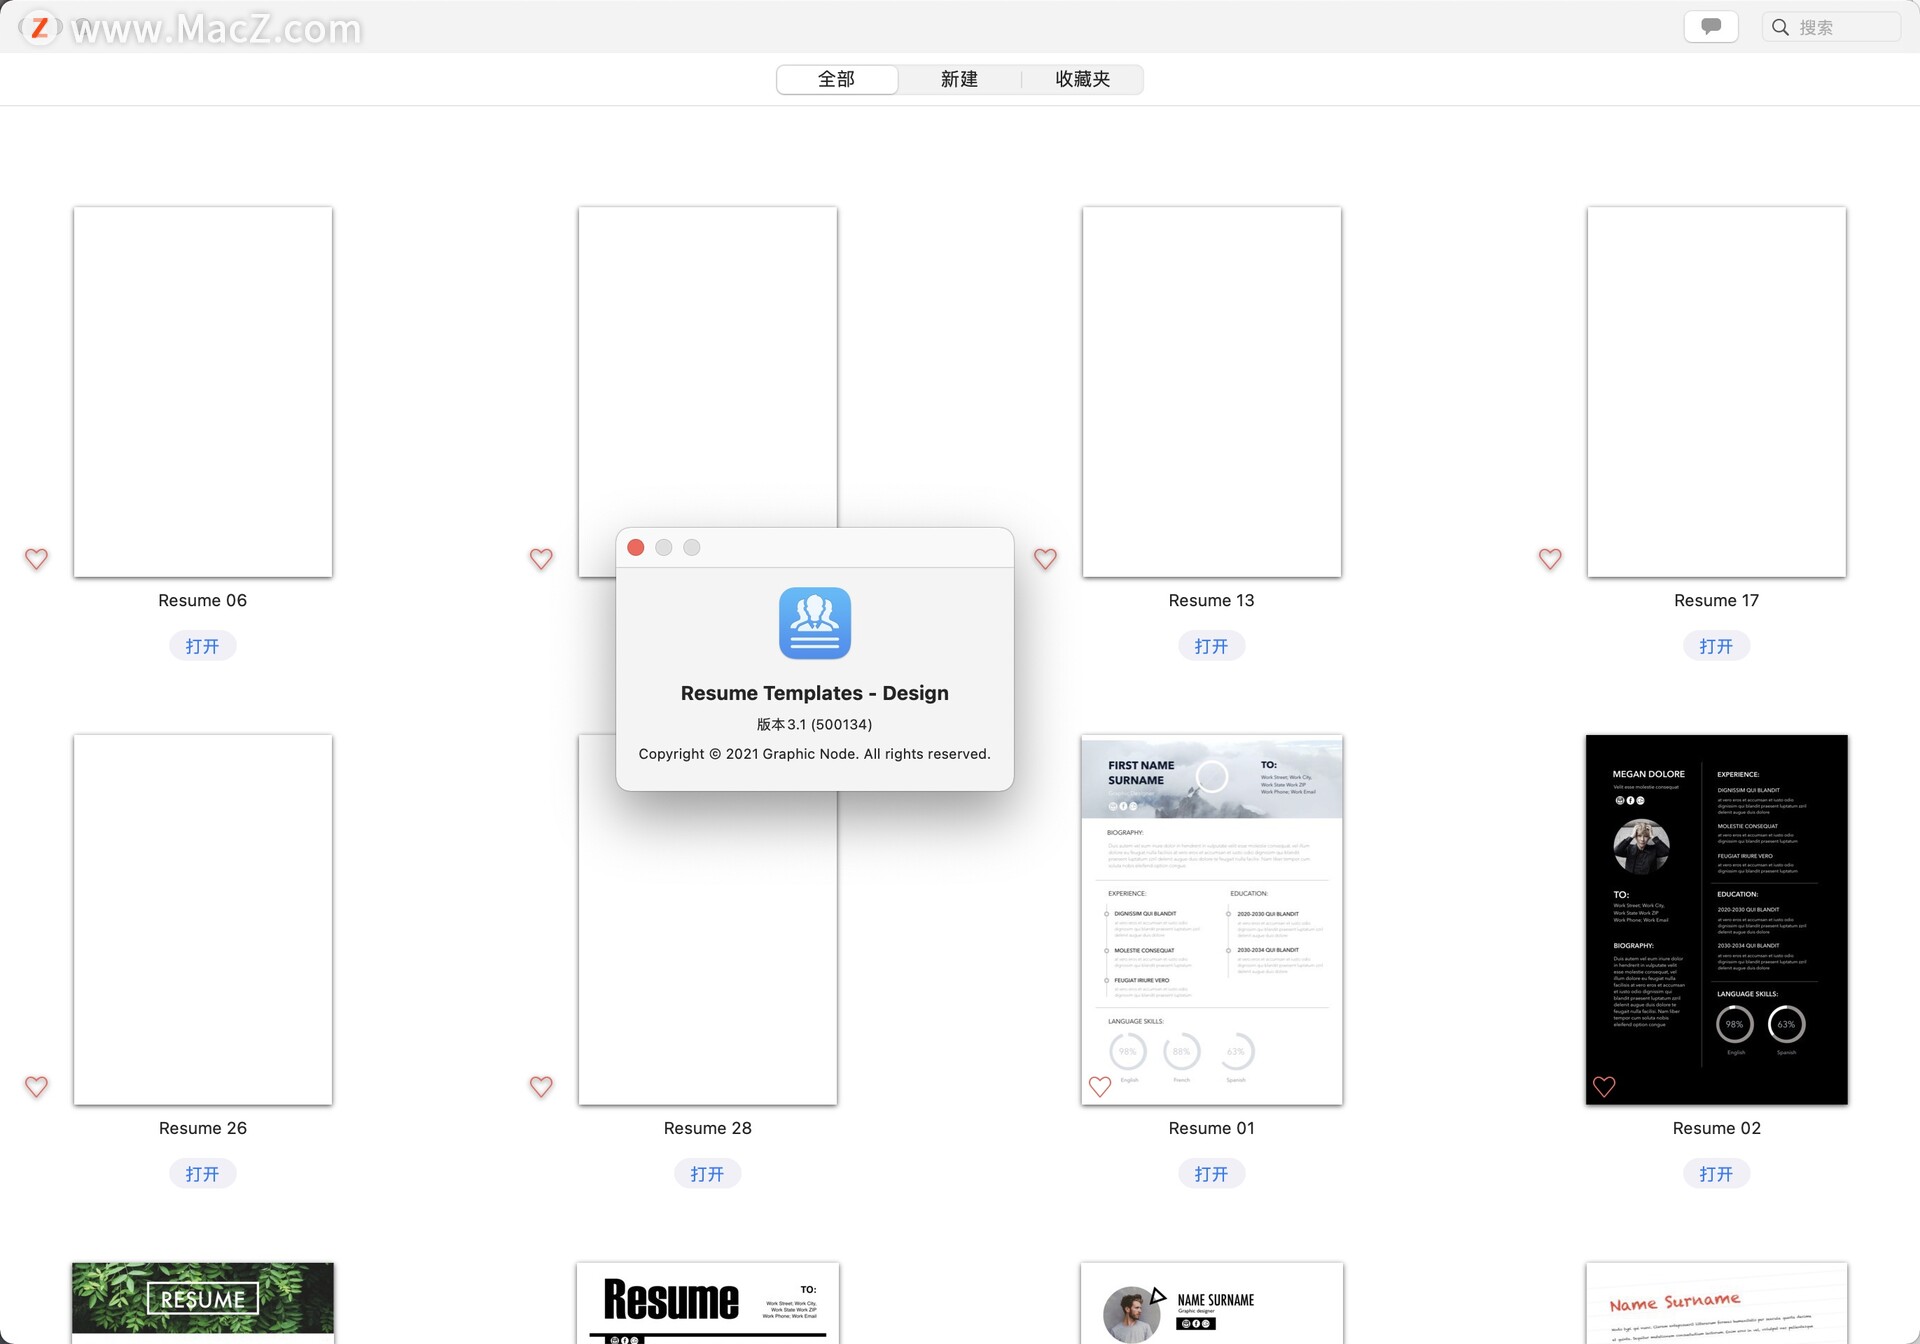Open Resume 01 with 打开 button
1920x1344 pixels.
click(1211, 1174)
